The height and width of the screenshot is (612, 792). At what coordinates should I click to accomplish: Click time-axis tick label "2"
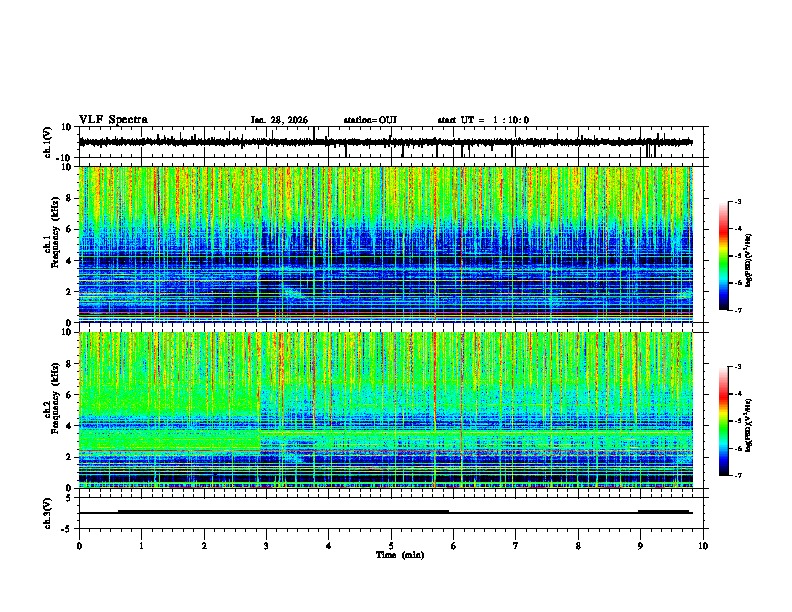pyautogui.click(x=204, y=546)
